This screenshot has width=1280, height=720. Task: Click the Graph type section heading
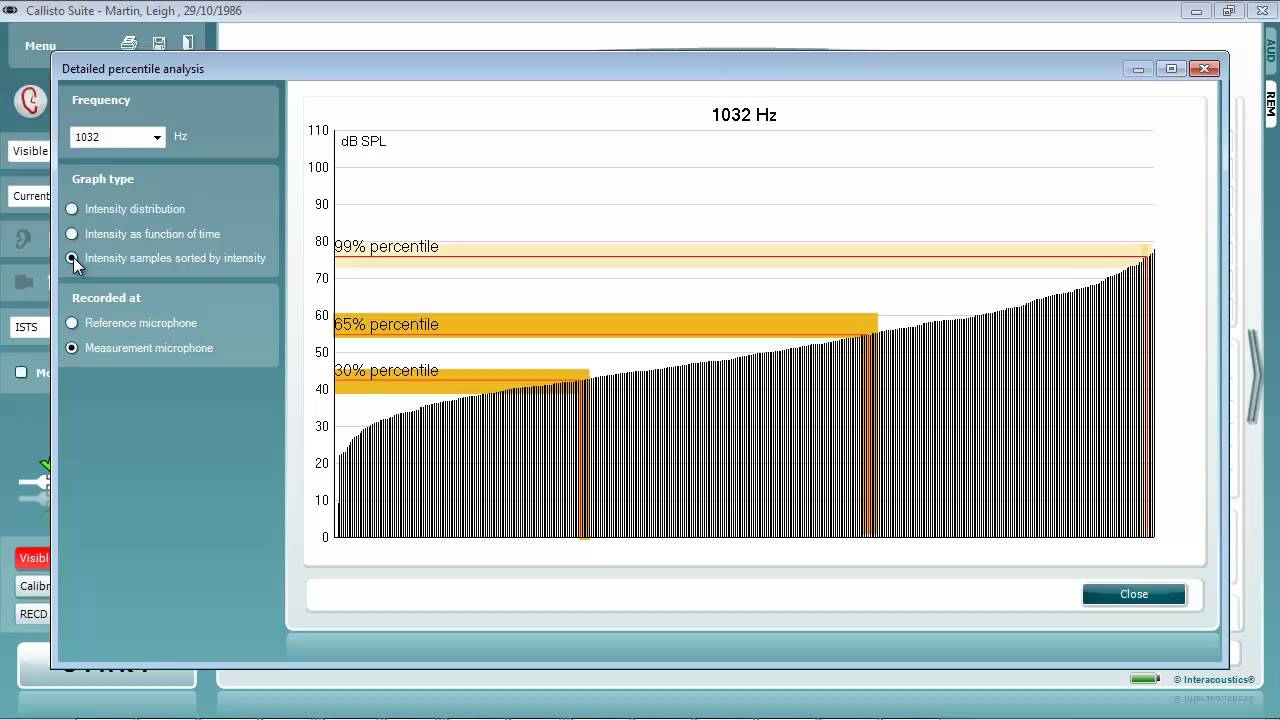coord(103,179)
